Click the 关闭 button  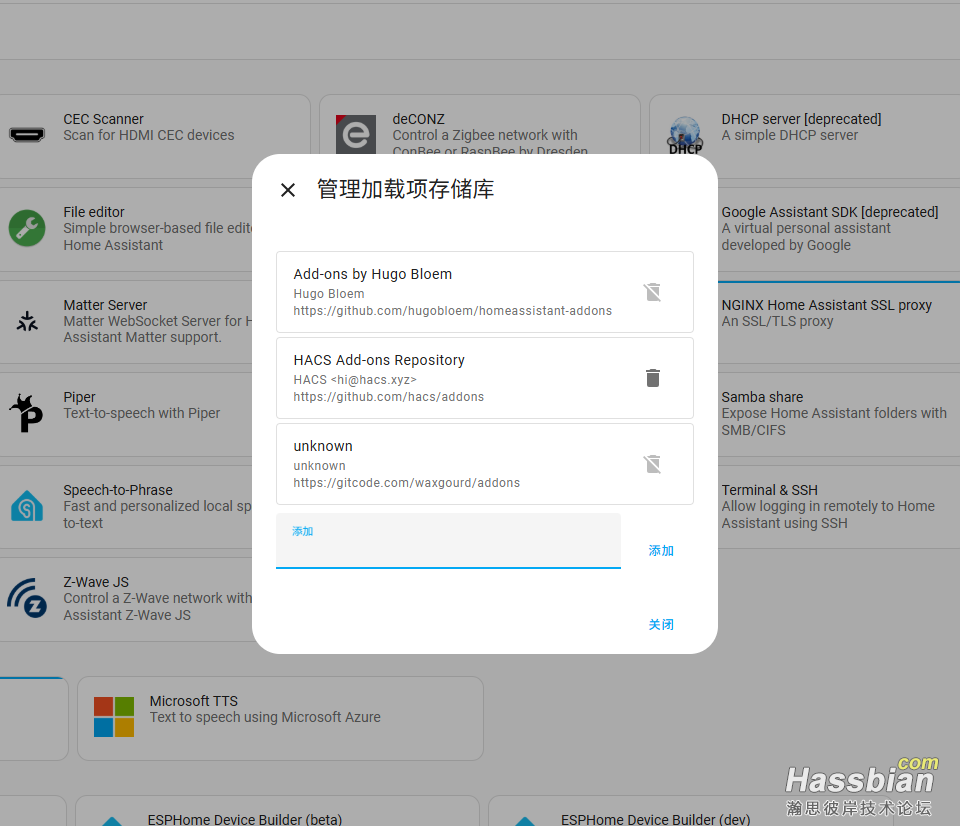pyautogui.click(x=661, y=625)
